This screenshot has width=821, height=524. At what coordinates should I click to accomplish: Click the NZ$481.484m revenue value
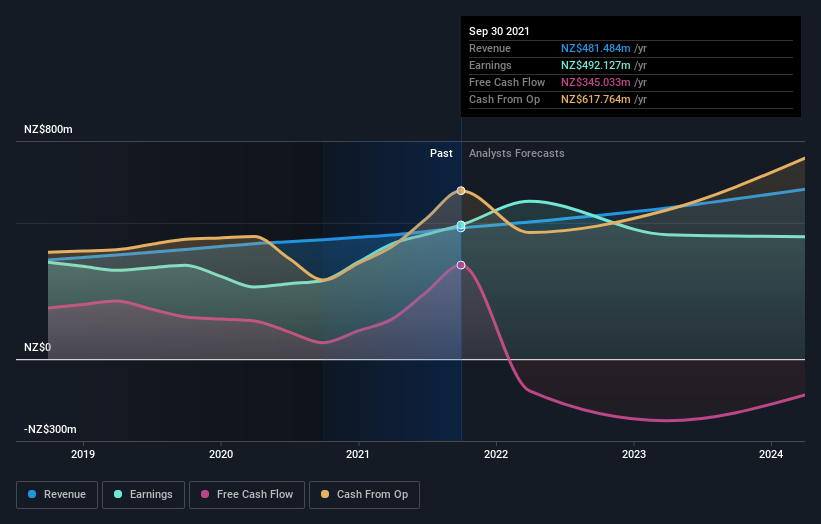pyautogui.click(x=596, y=48)
